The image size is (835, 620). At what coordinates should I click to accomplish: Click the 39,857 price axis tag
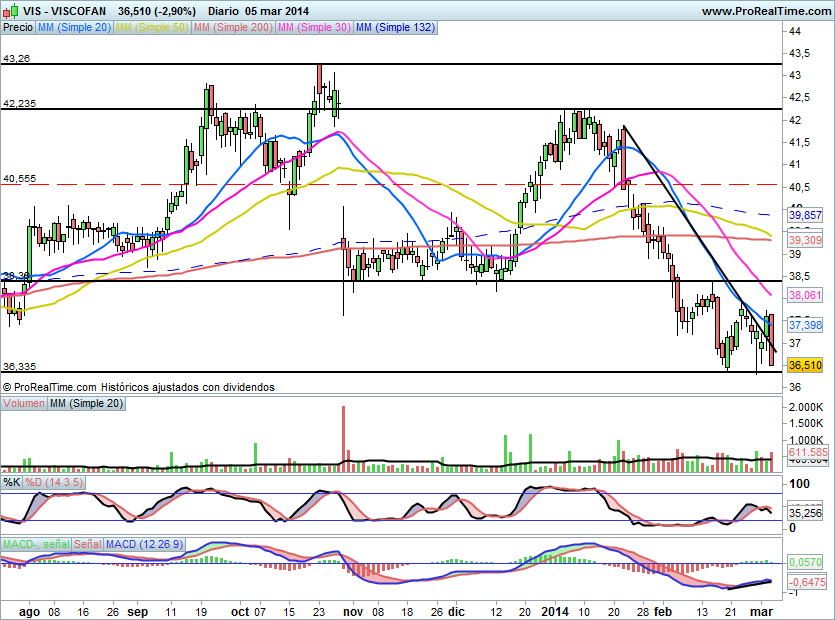pyautogui.click(x=805, y=215)
